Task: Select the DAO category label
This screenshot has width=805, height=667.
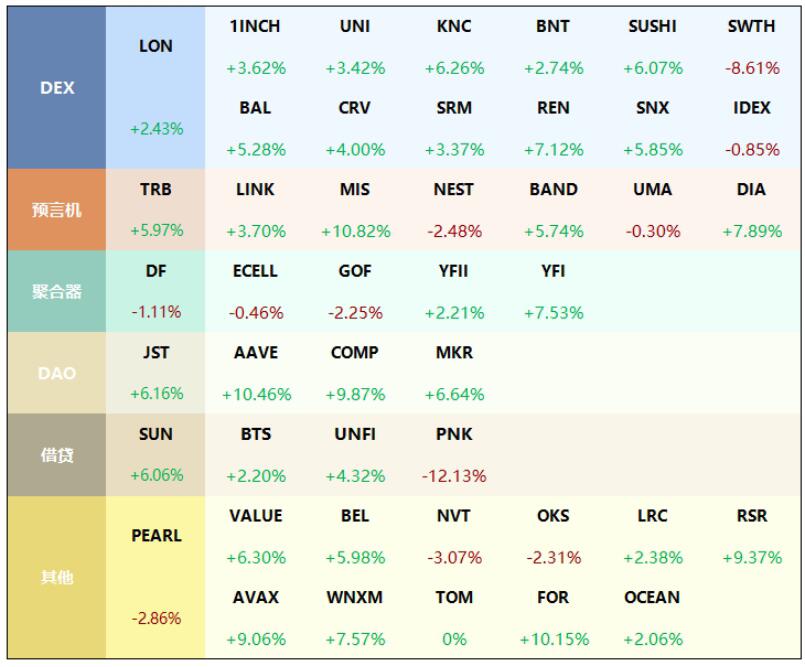Action: 56,373
